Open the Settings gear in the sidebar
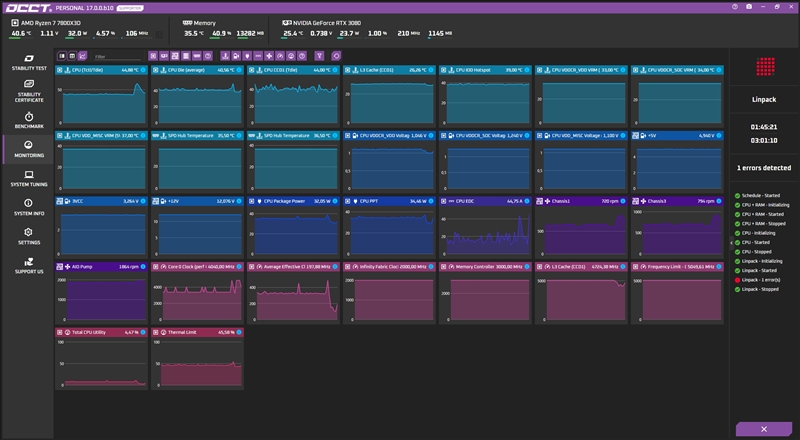The height and width of the screenshot is (440, 800). coord(29,236)
